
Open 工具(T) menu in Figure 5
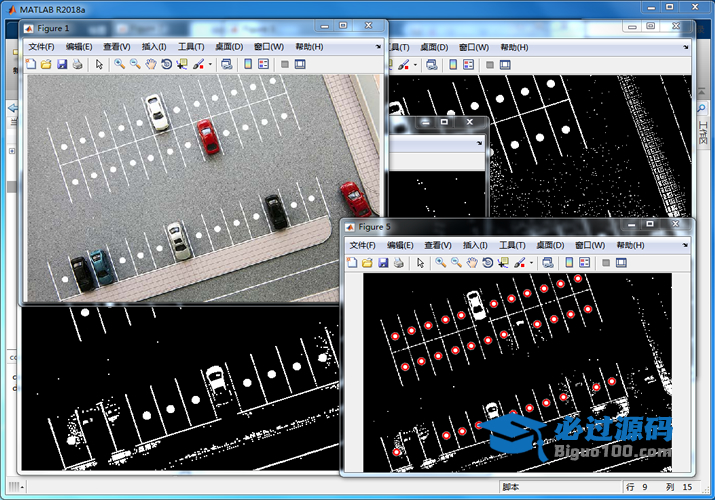click(512, 245)
